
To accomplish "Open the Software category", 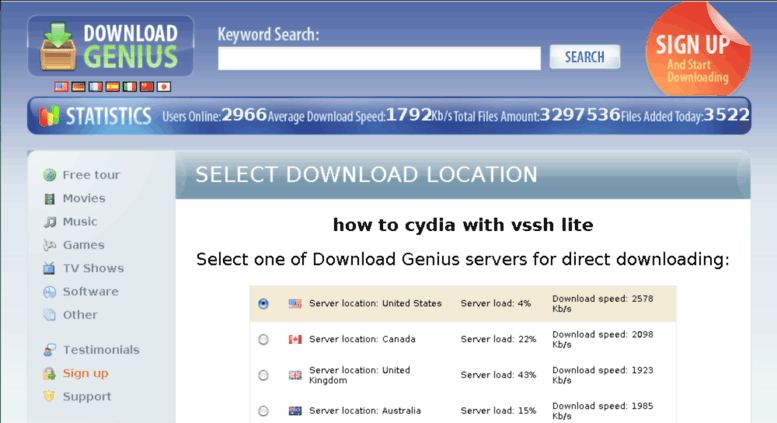I will point(90,291).
